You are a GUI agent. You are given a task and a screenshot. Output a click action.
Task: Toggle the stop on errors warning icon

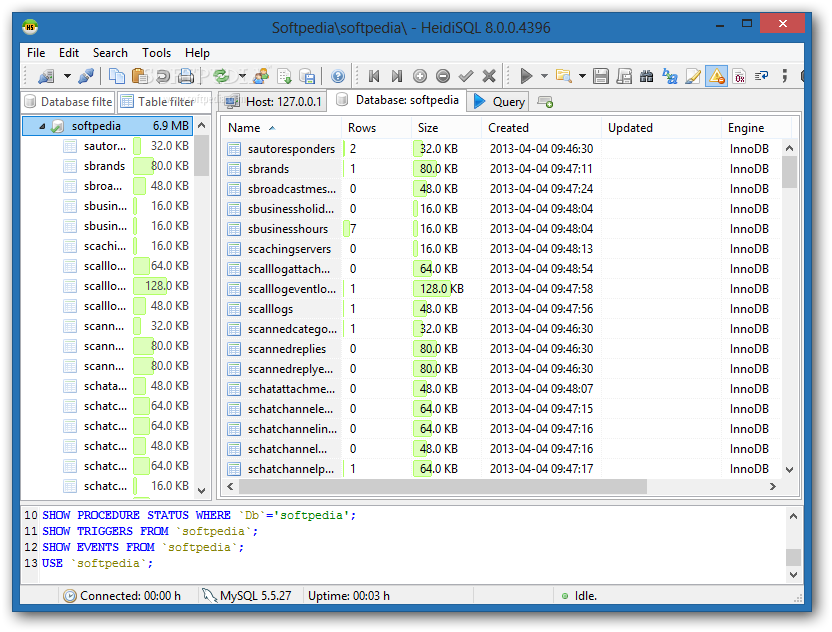click(x=716, y=76)
